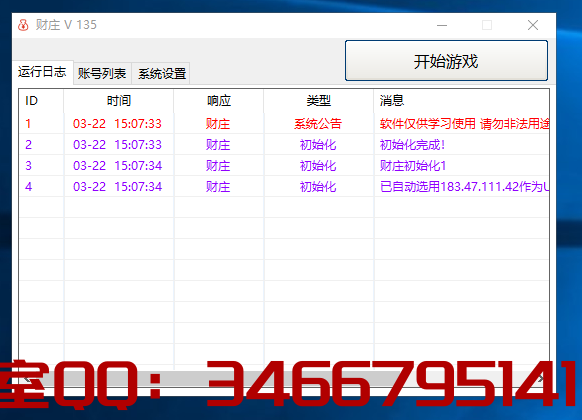Click the 财庄 app icon in title bar
This screenshot has height=420, width=582.
point(23,25)
